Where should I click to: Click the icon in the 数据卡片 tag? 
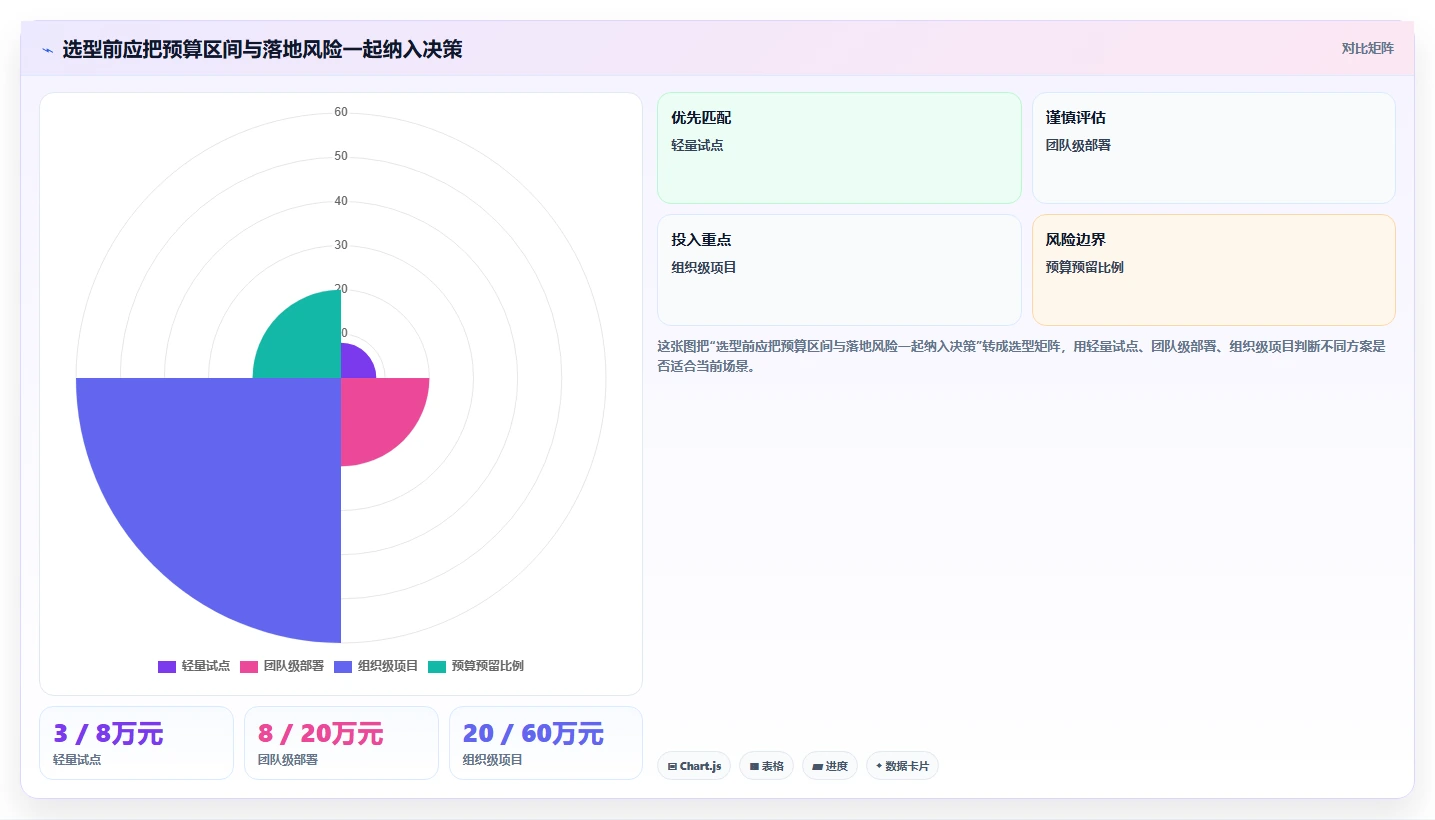click(x=879, y=766)
